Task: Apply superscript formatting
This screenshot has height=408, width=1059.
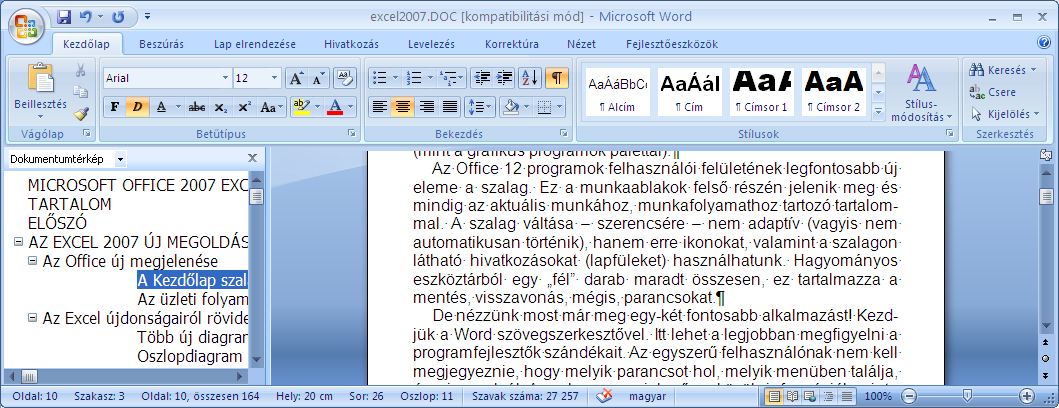Action: [x=245, y=107]
